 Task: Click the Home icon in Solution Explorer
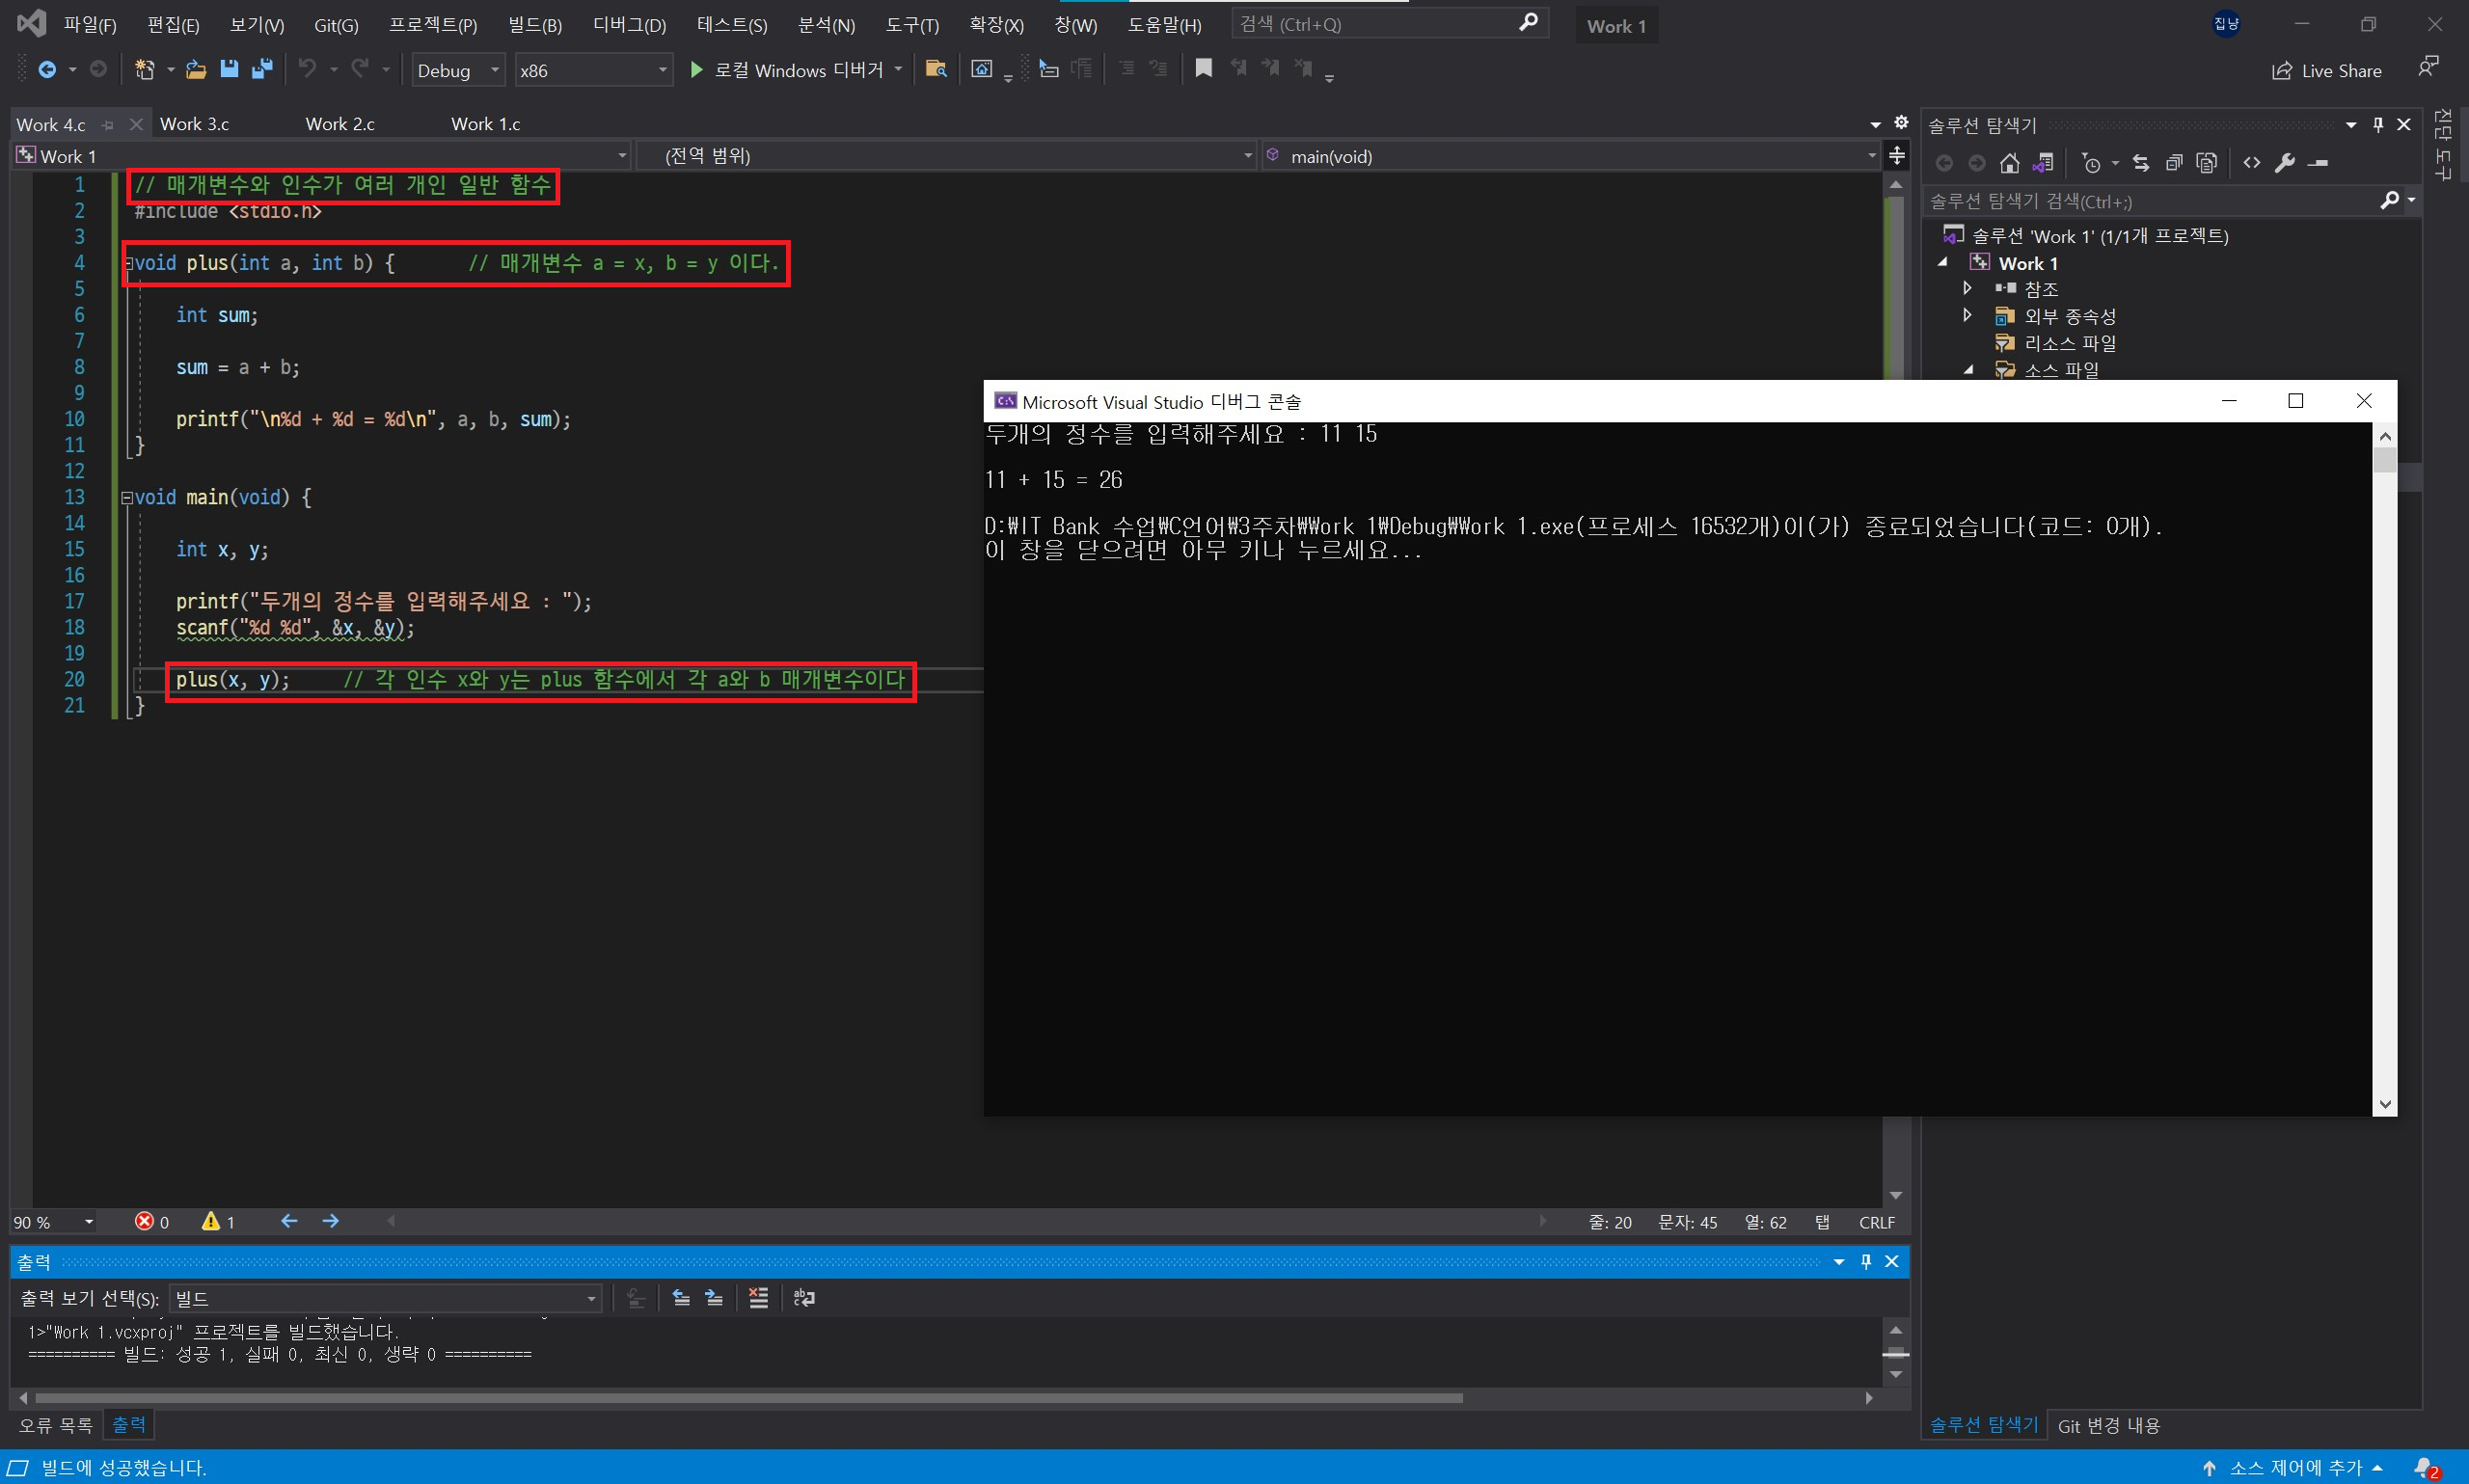(x=2009, y=162)
